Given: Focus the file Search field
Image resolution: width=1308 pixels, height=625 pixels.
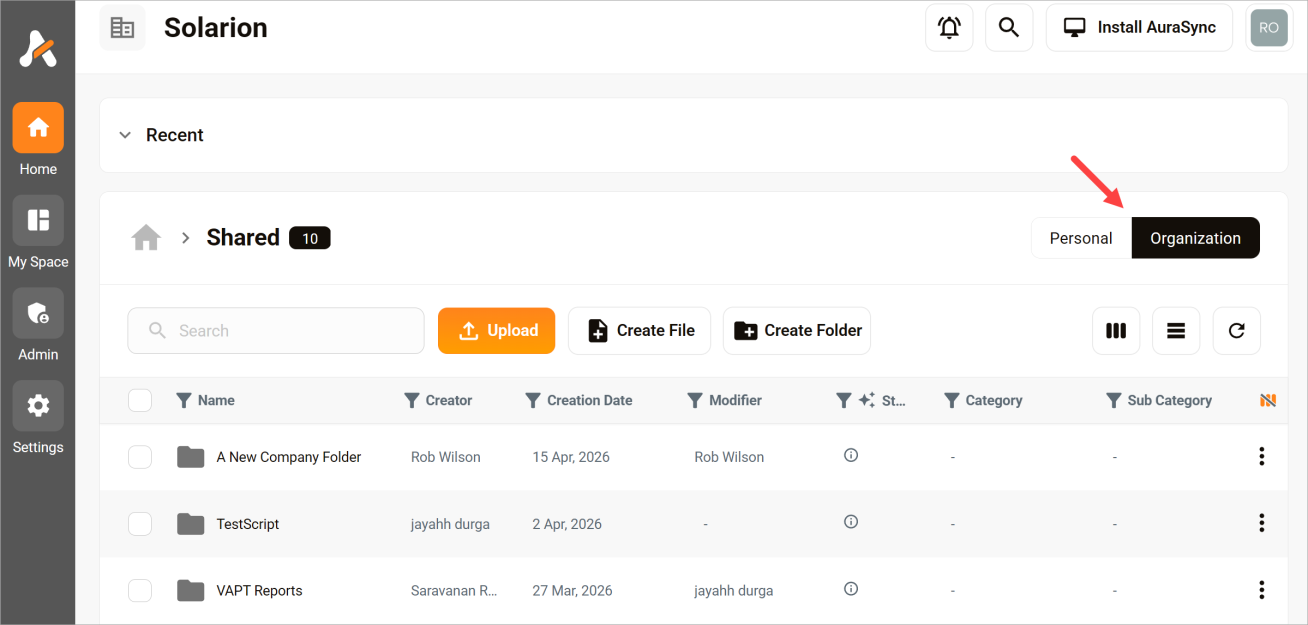Looking at the screenshot, I should [x=276, y=331].
